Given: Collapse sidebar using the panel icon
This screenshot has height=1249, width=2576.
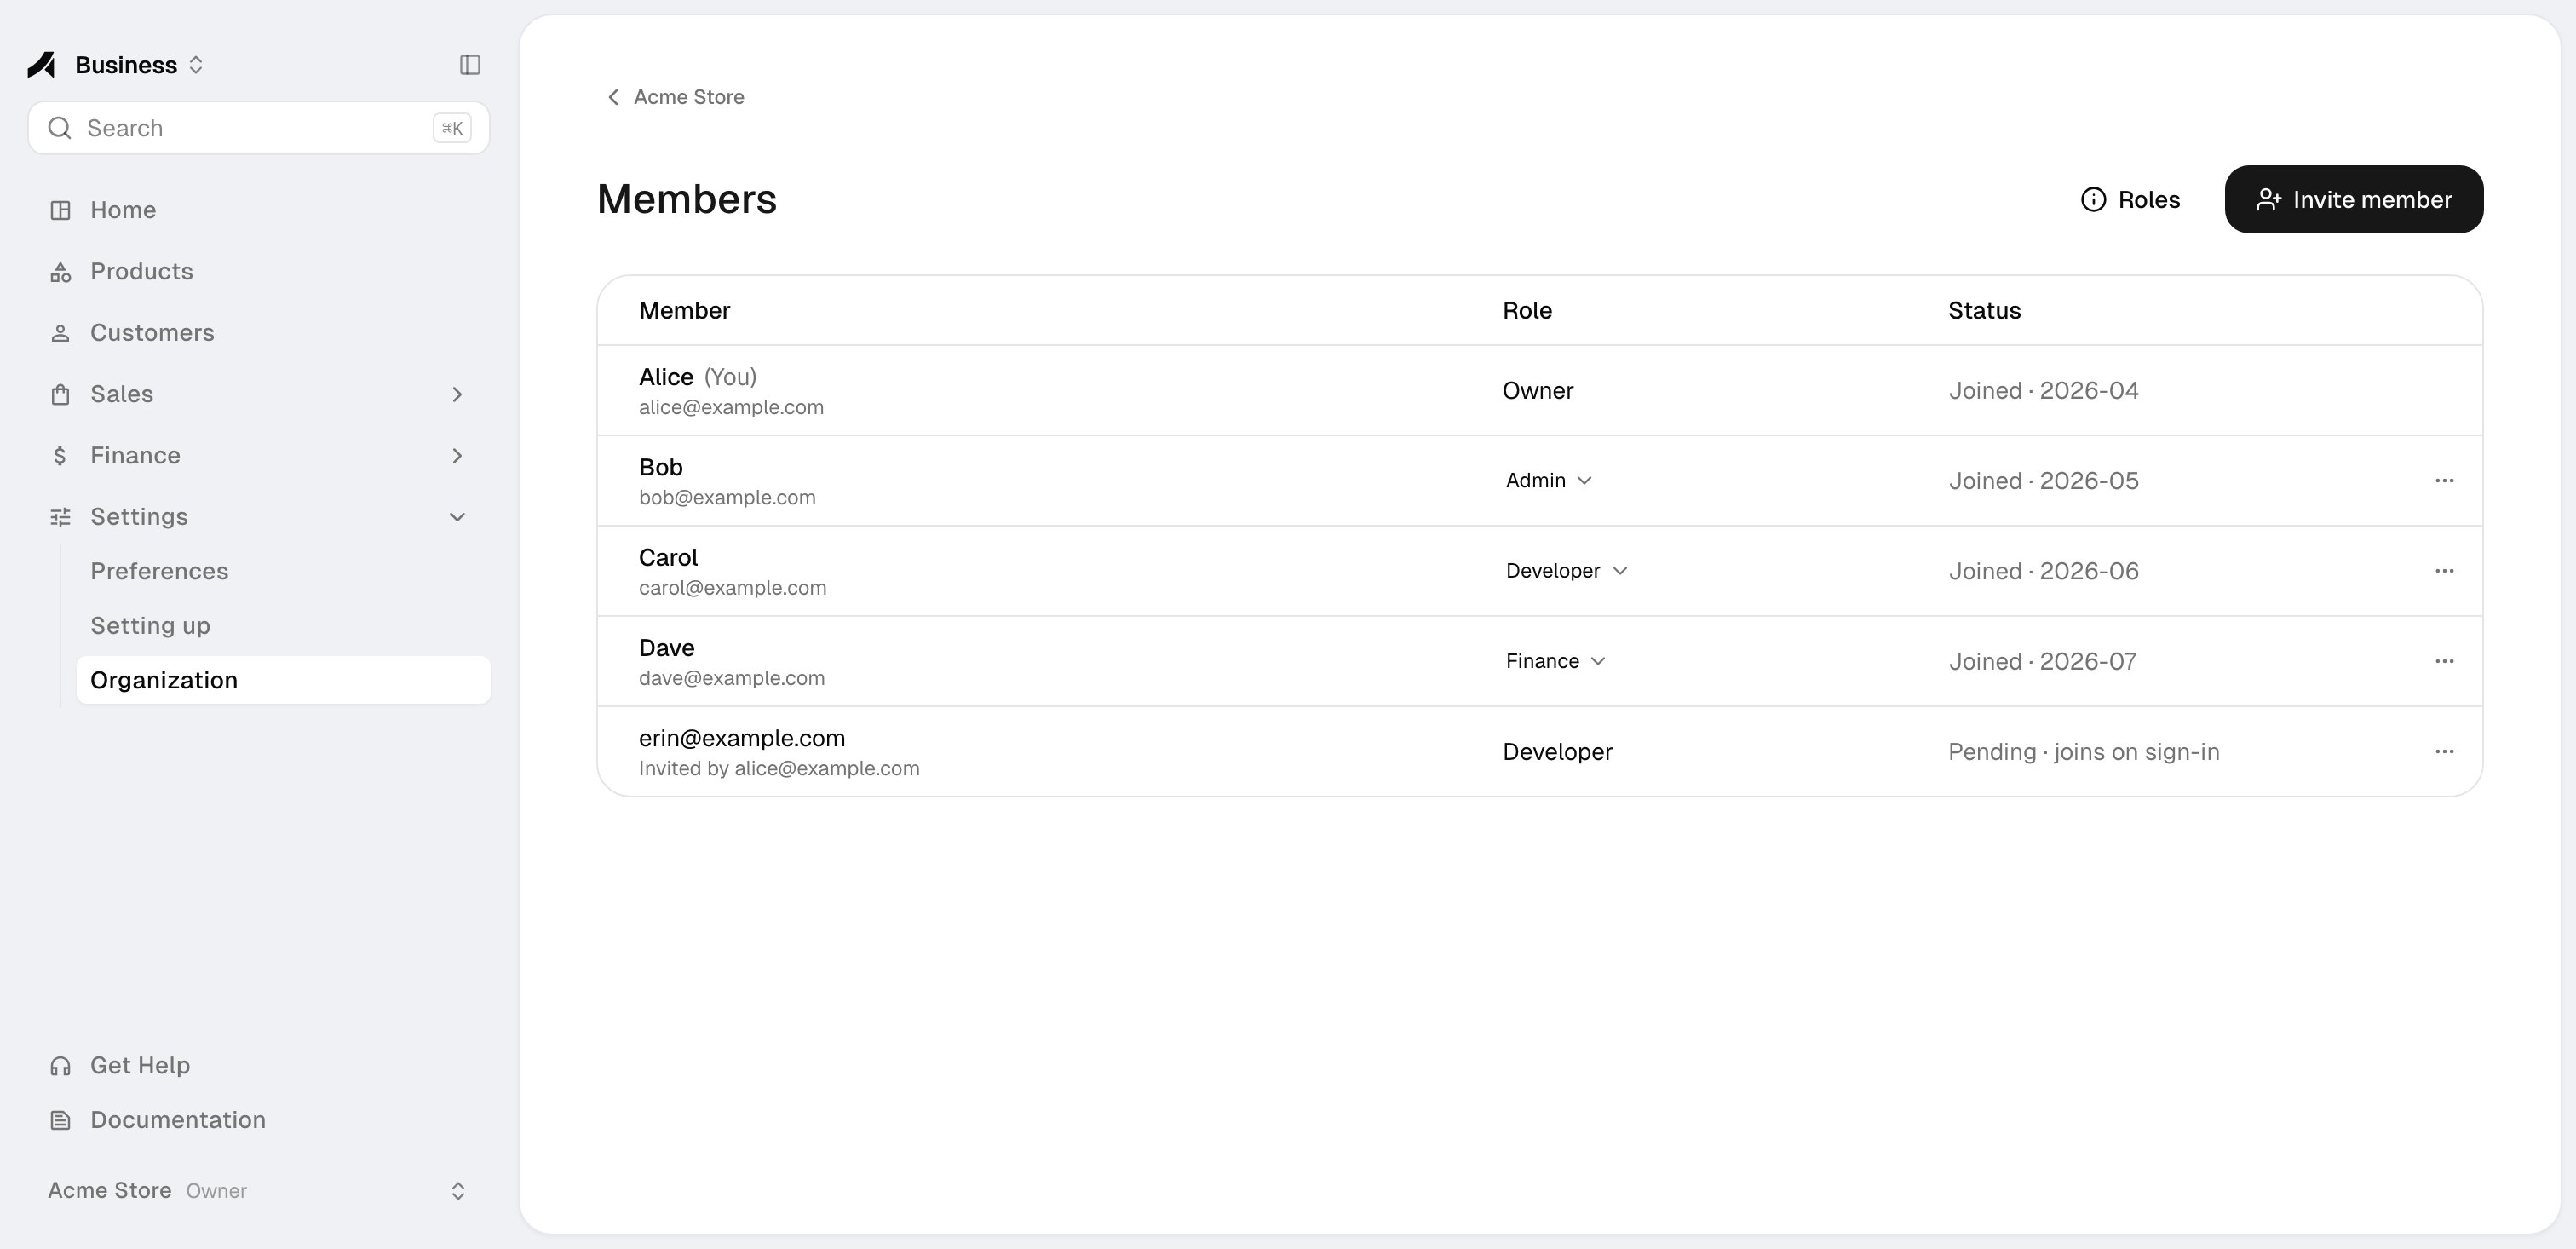Looking at the screenshot, I should pyautogui.click(x=469, y=65).
